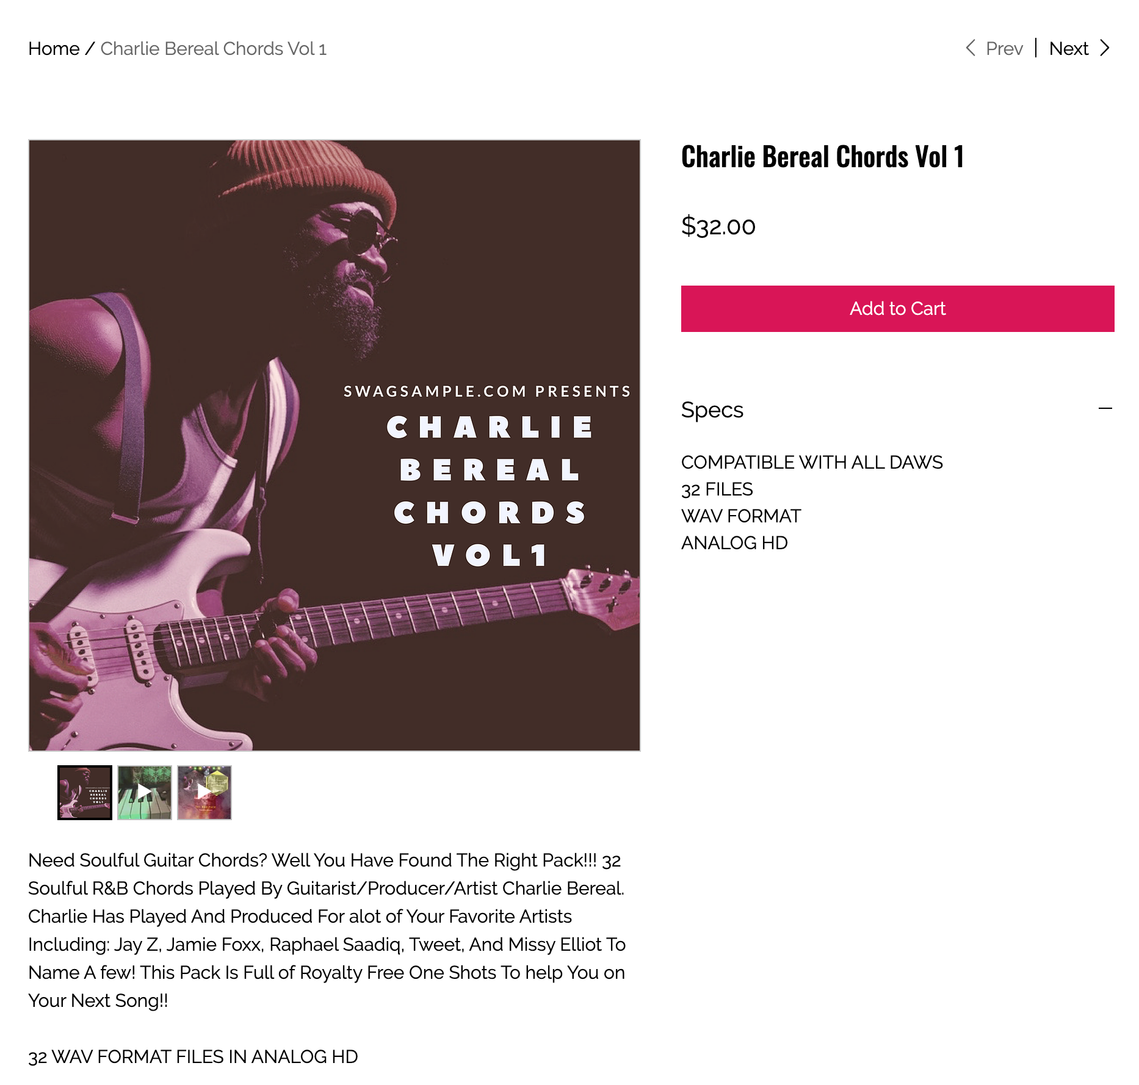Viewport: 1139px width, 1085px height.
Task: Go to the Next product
Action: pyautogui.click(x=1068, y=49)
